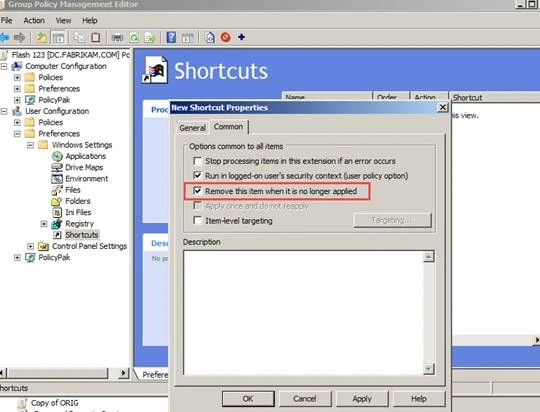Open the Registry preference item

[x=79, y=224]
